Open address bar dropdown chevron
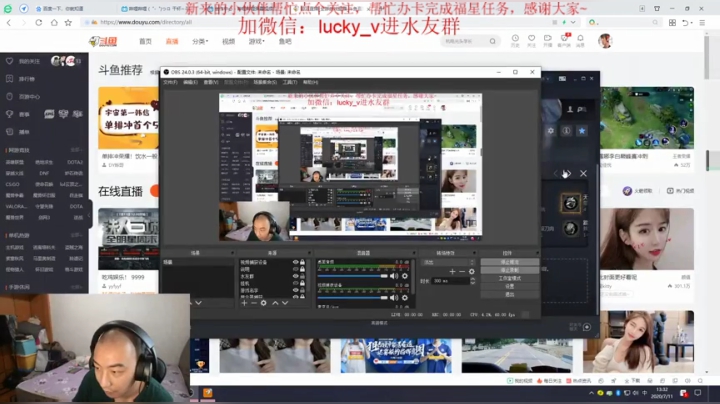This screenshot has width=720, height=404. (x=573, y=22)
